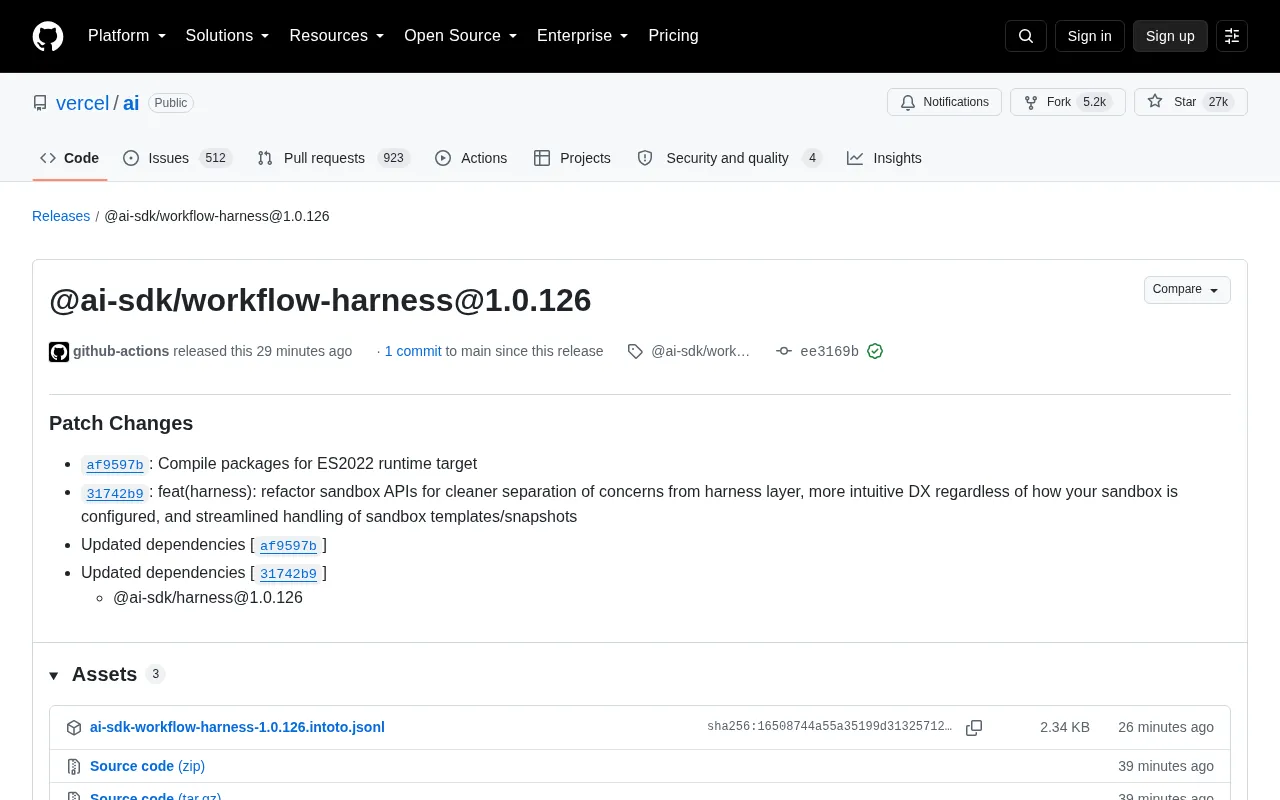The image size is (1280, 800).
Task: Fork the vercel/ai repository
Action: pos(1068,102)
